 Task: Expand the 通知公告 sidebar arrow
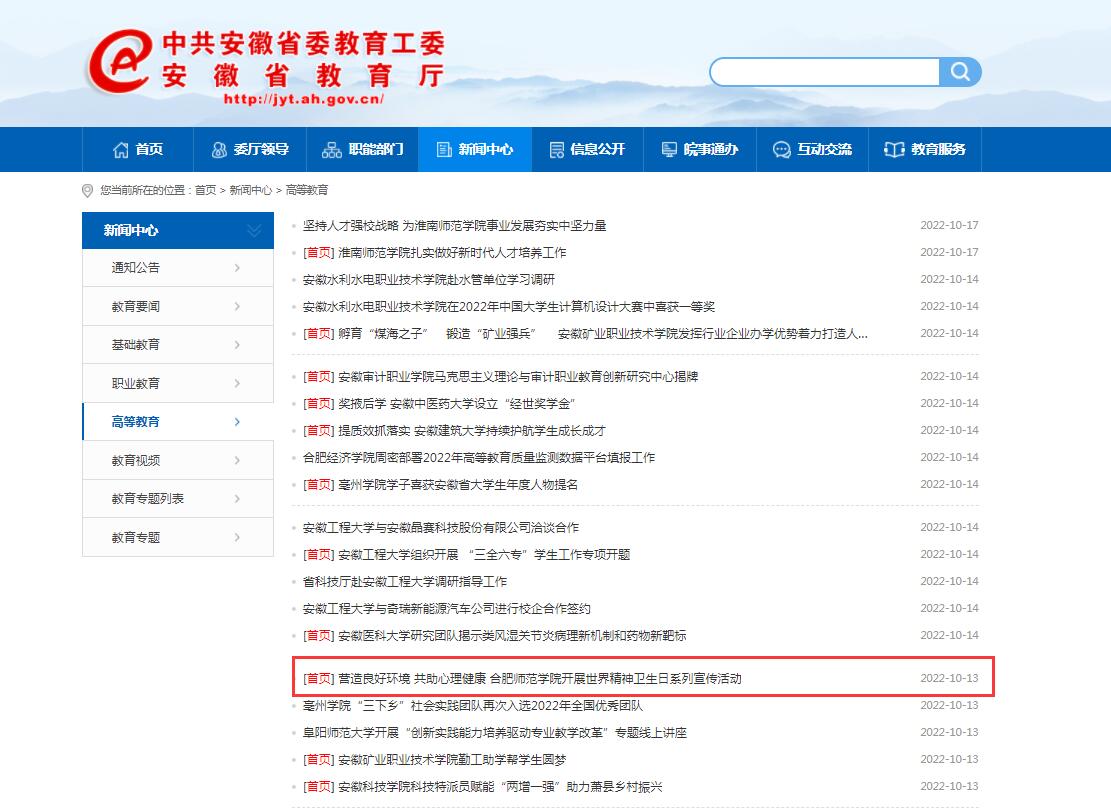[237, 268]
